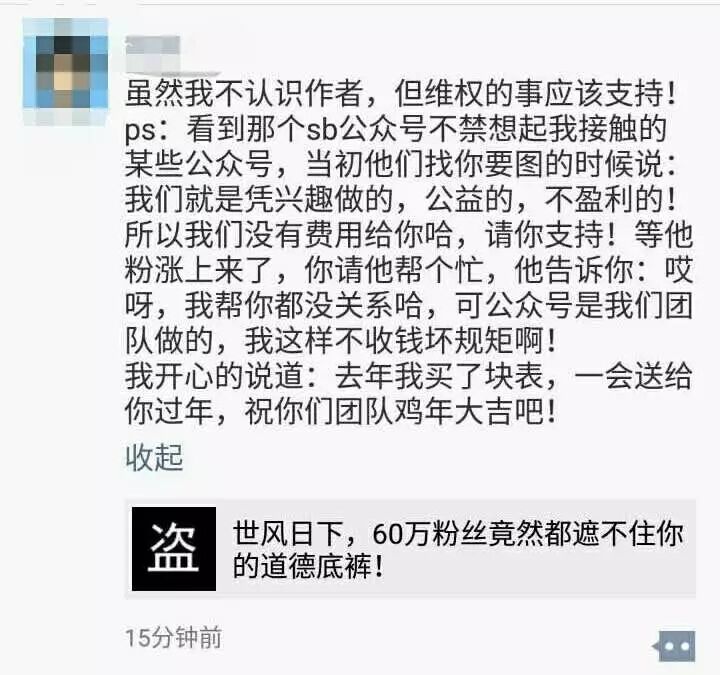720x675 pixels.
Task: Click the post line starting 虽然我不认识作者
Action: point(400,93)
